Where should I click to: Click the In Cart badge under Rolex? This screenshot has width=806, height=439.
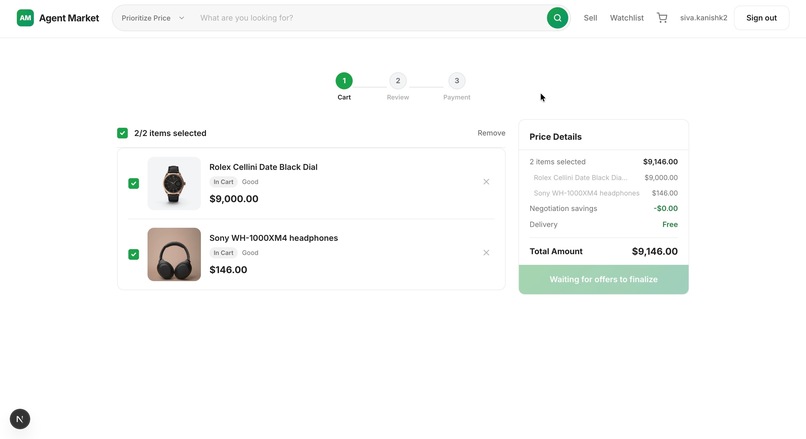point(223,182)
